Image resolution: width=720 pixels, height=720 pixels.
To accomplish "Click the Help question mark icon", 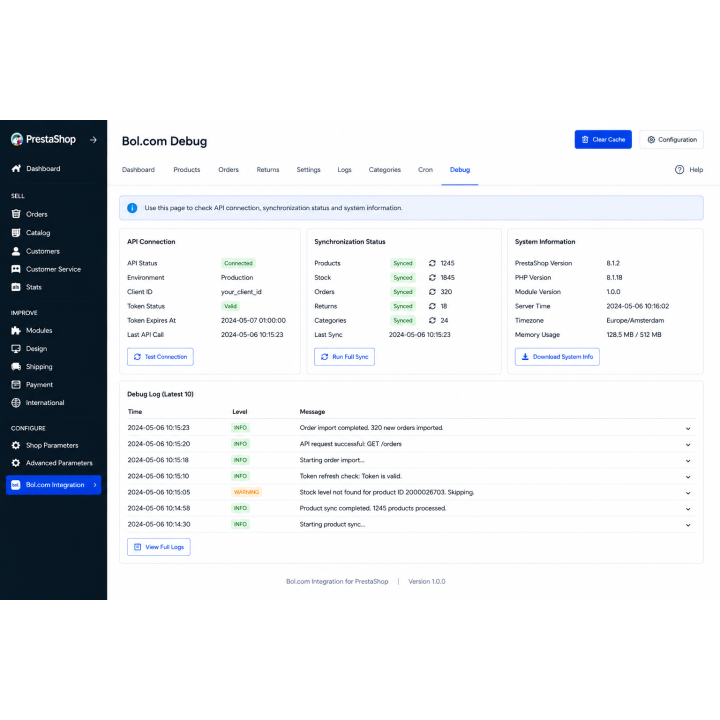I will tap(679, 169).
